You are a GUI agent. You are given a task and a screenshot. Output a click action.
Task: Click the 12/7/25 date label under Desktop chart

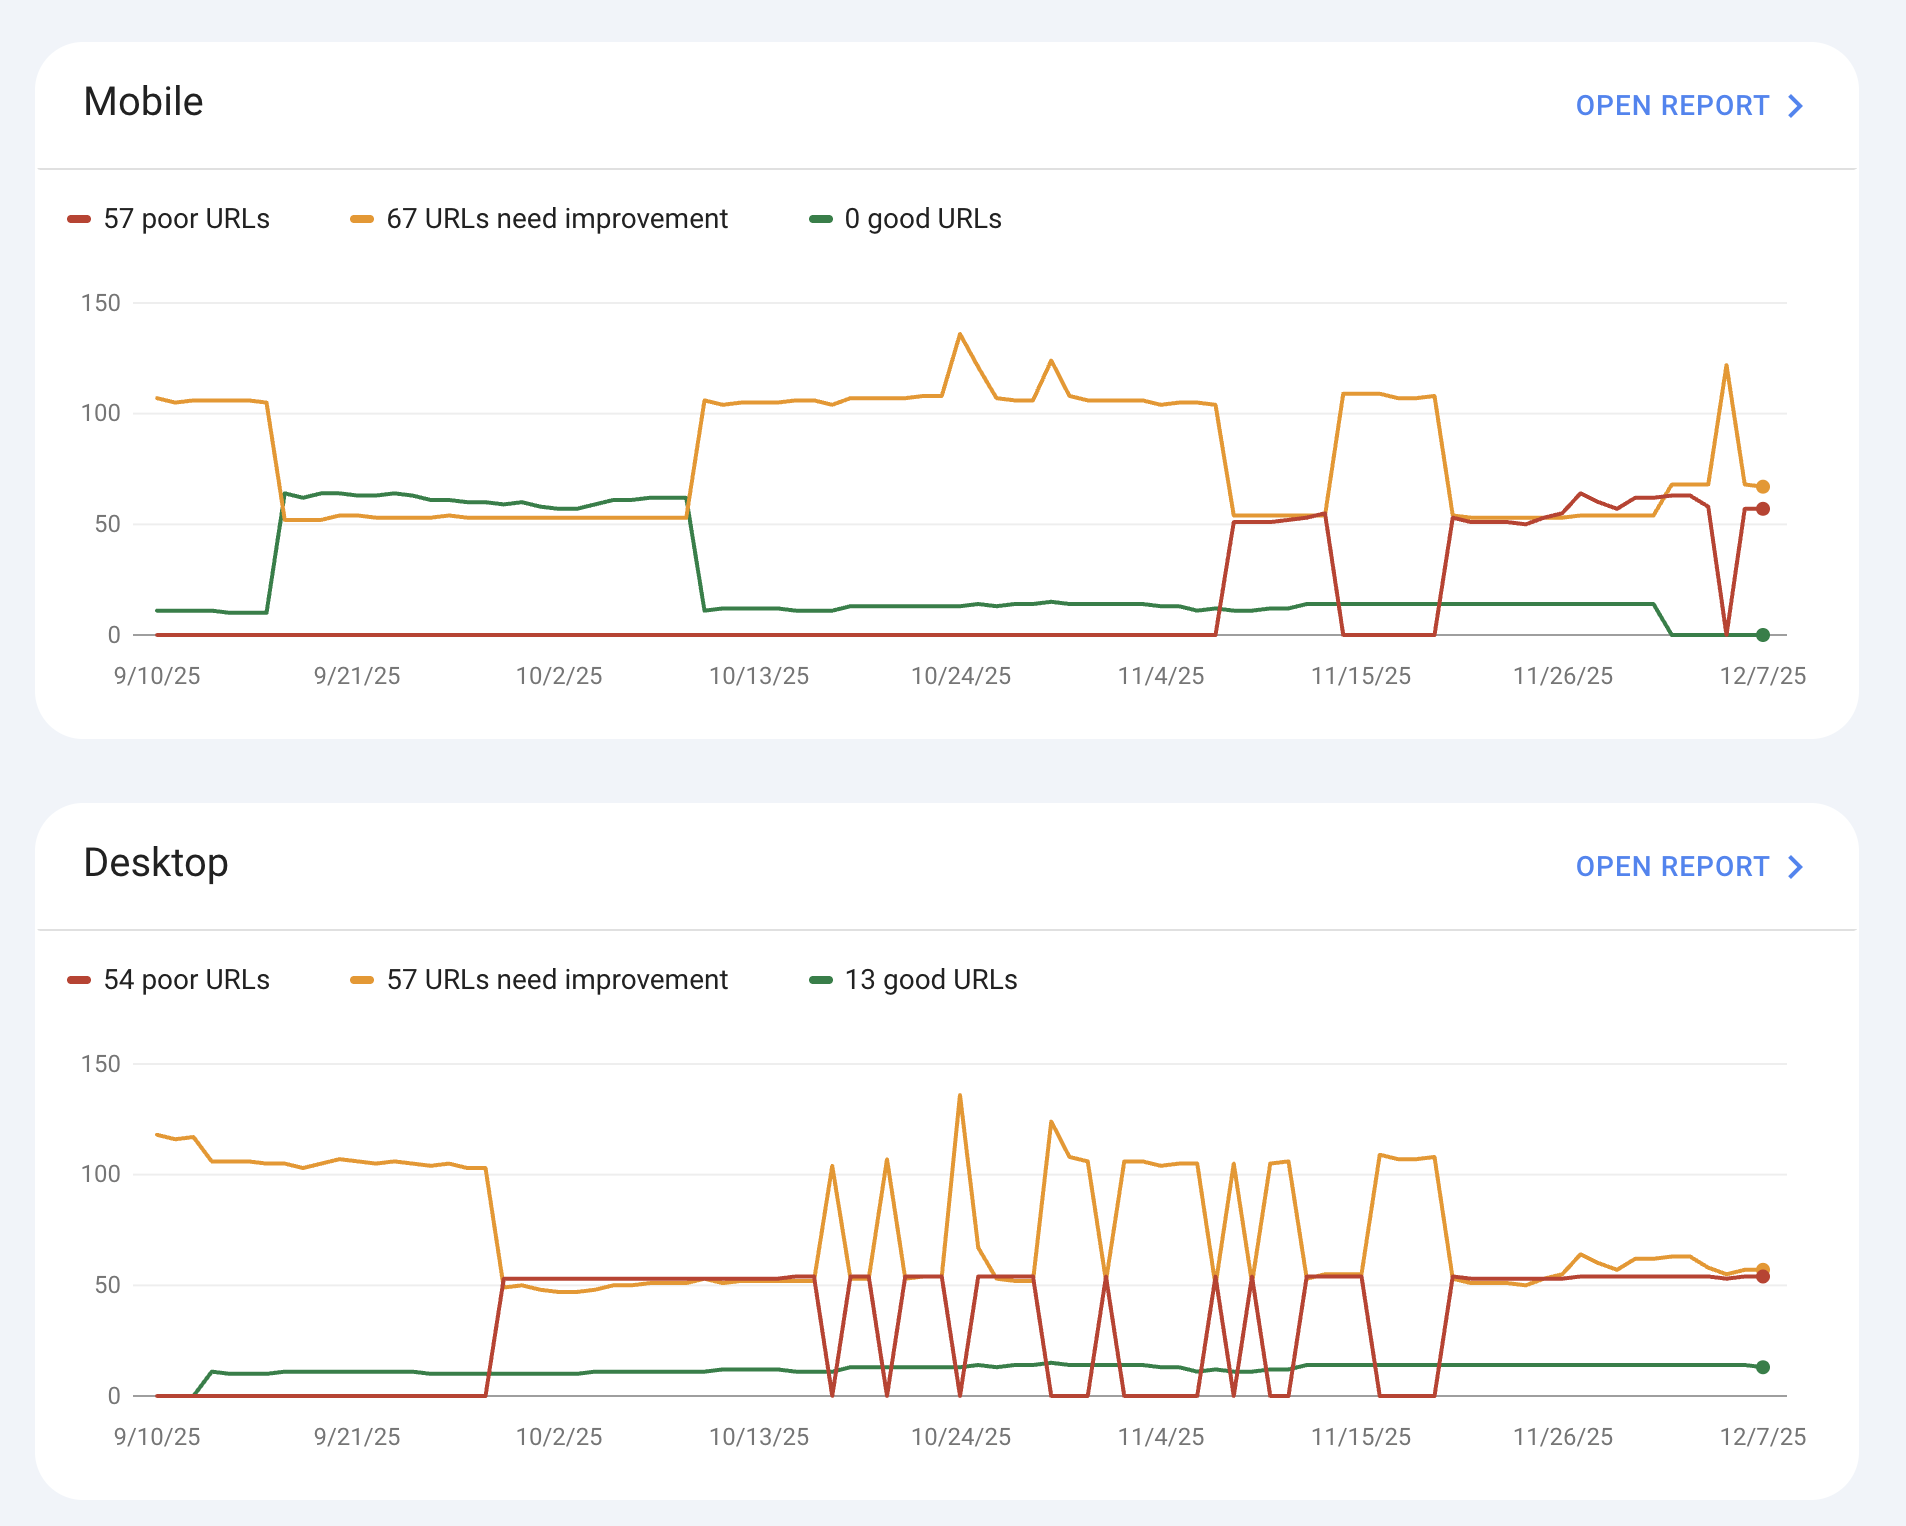(x=1762, y=1437)
